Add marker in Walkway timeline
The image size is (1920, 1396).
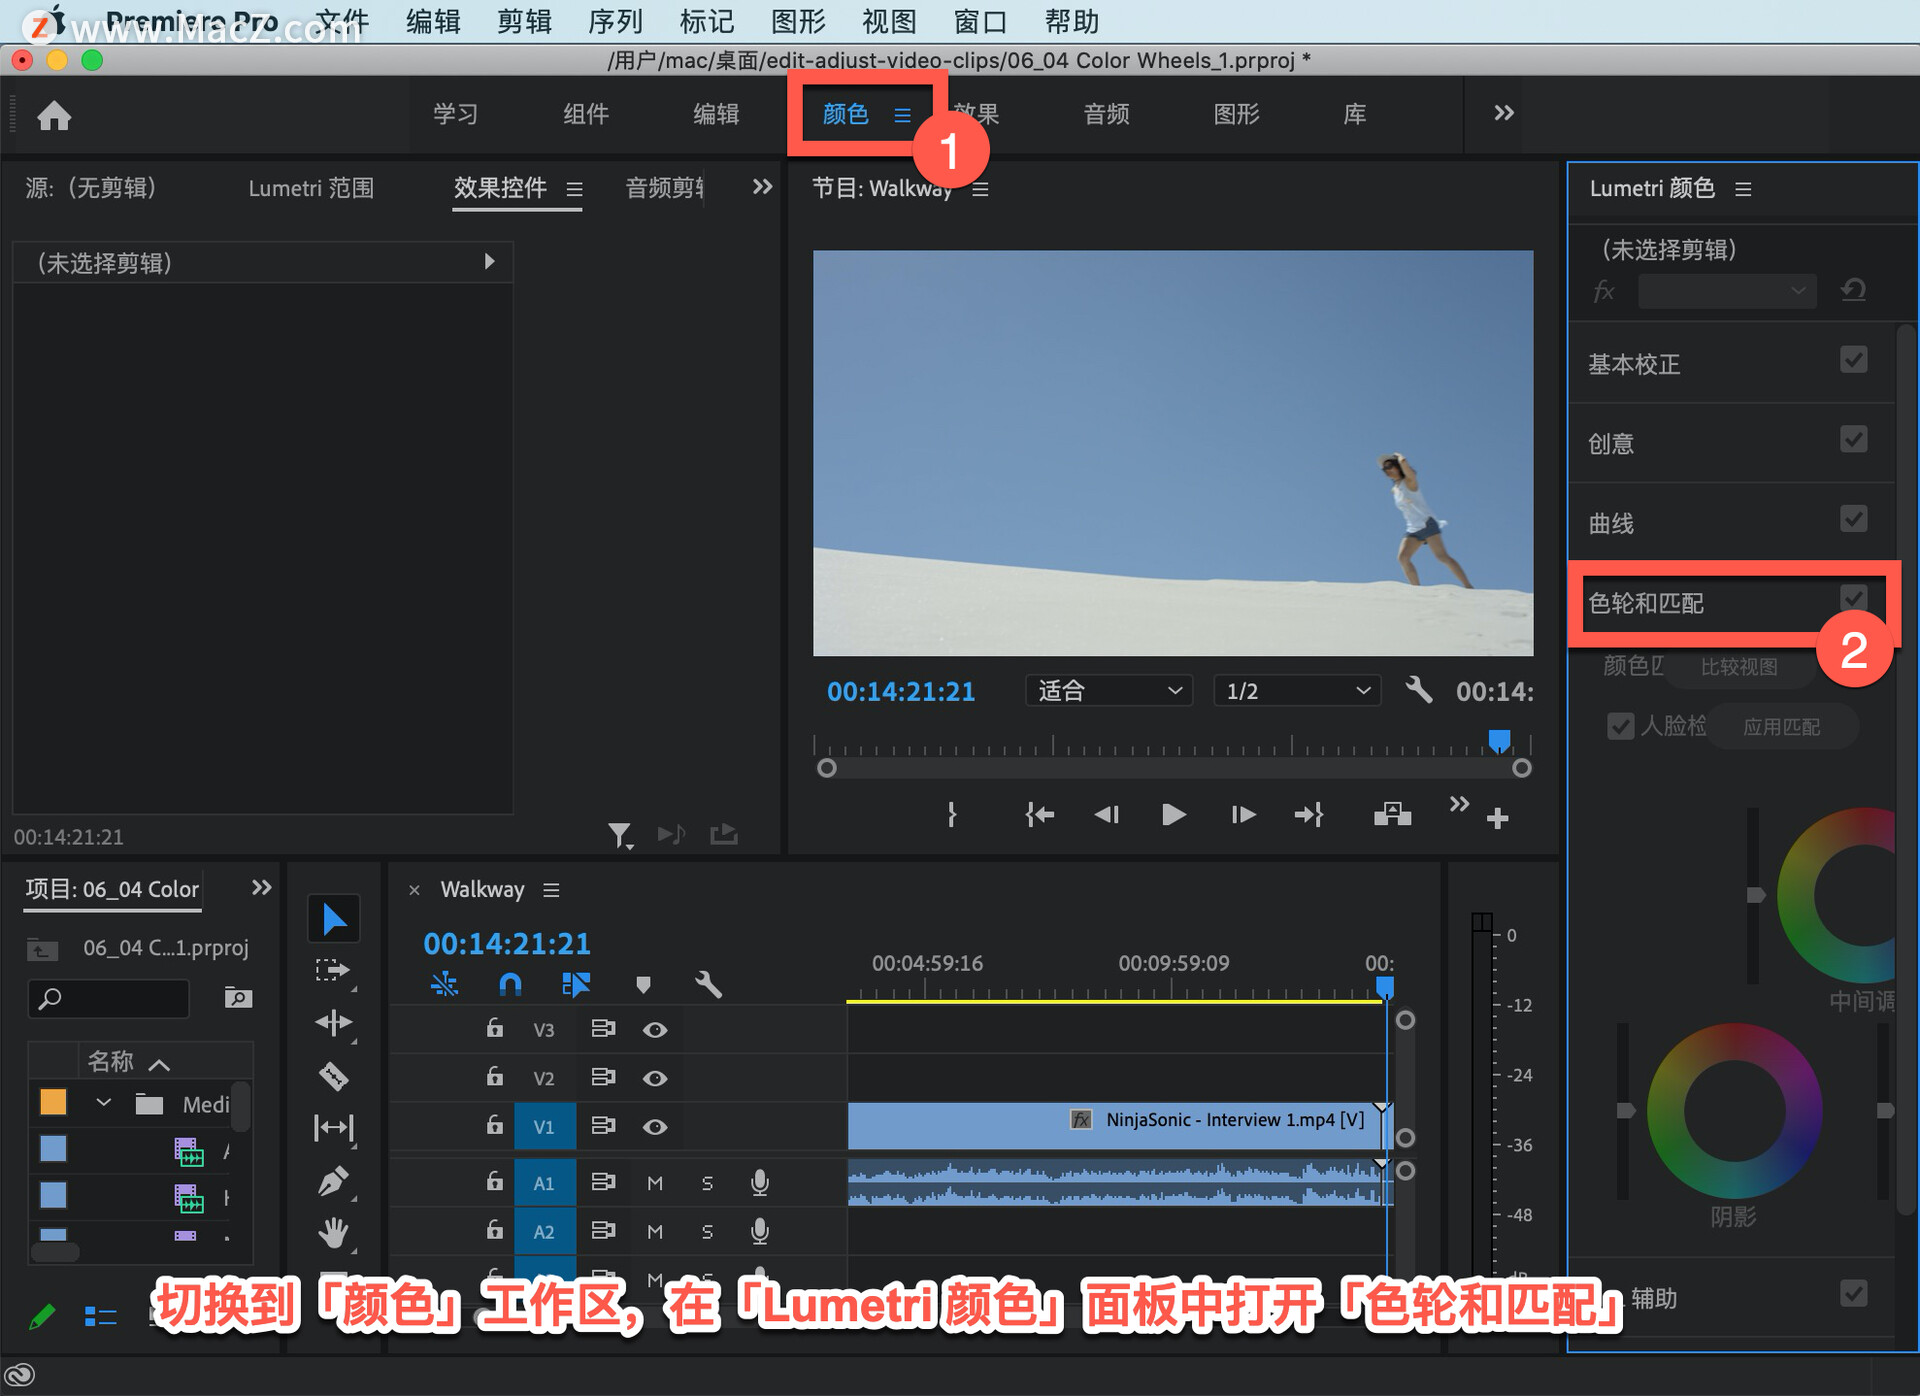pyautogui.click(x=643, y=985)
